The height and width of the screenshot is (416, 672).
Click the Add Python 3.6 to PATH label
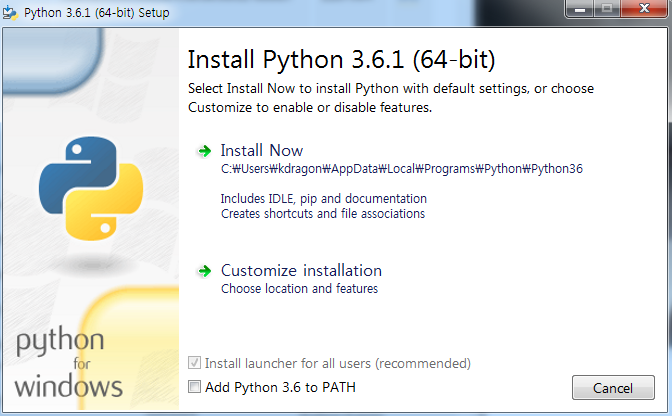[x=280, y=387]
